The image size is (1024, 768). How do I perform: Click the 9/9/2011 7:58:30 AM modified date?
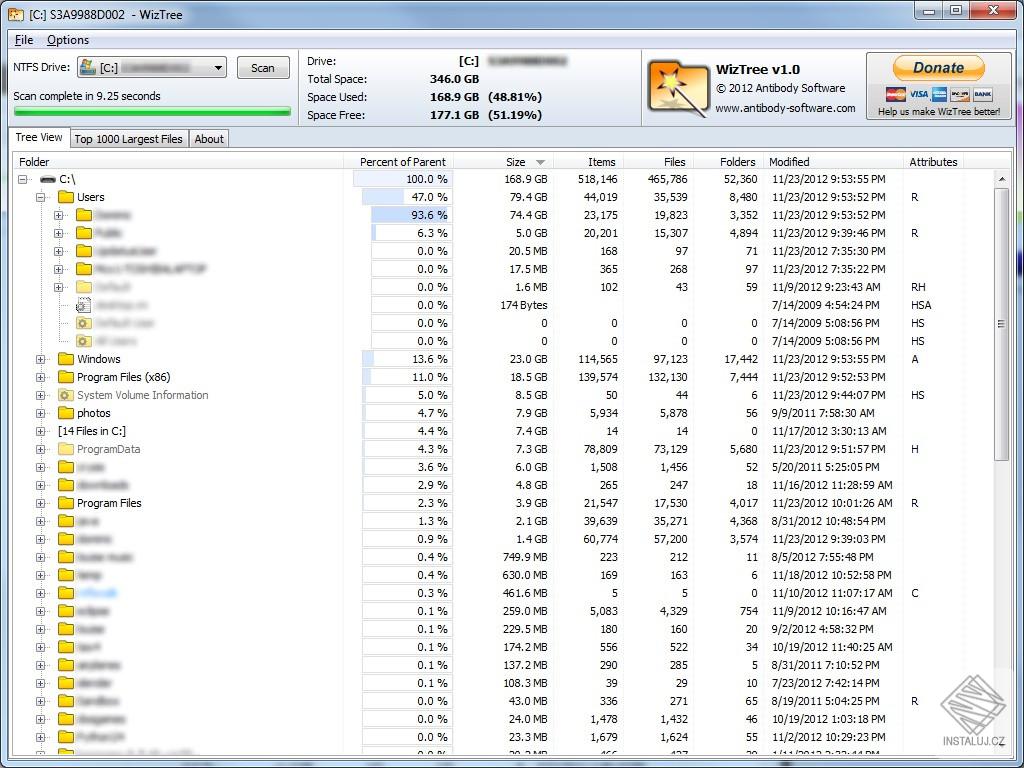pyautogui.click(x=823, y=413)
